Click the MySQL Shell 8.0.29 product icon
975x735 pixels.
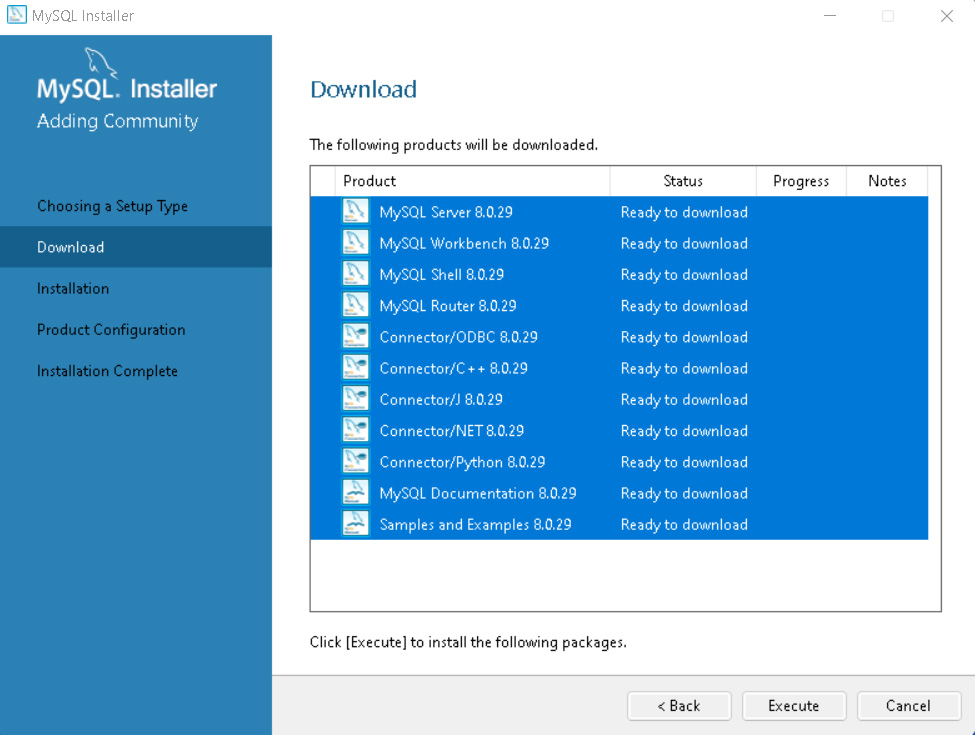tap(356, 274)
